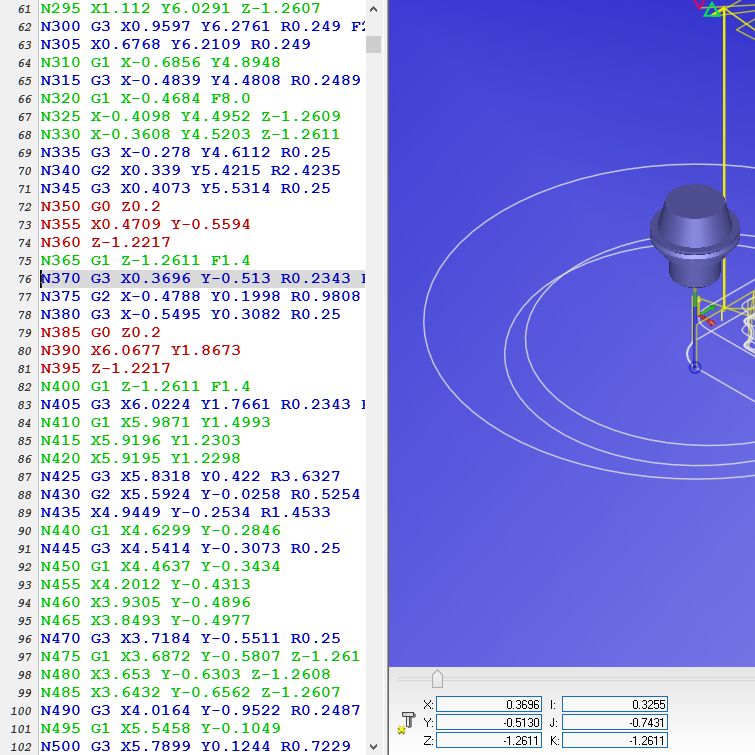Click the Y coordinate field showing -0.5130

click(x=489, y=722)
